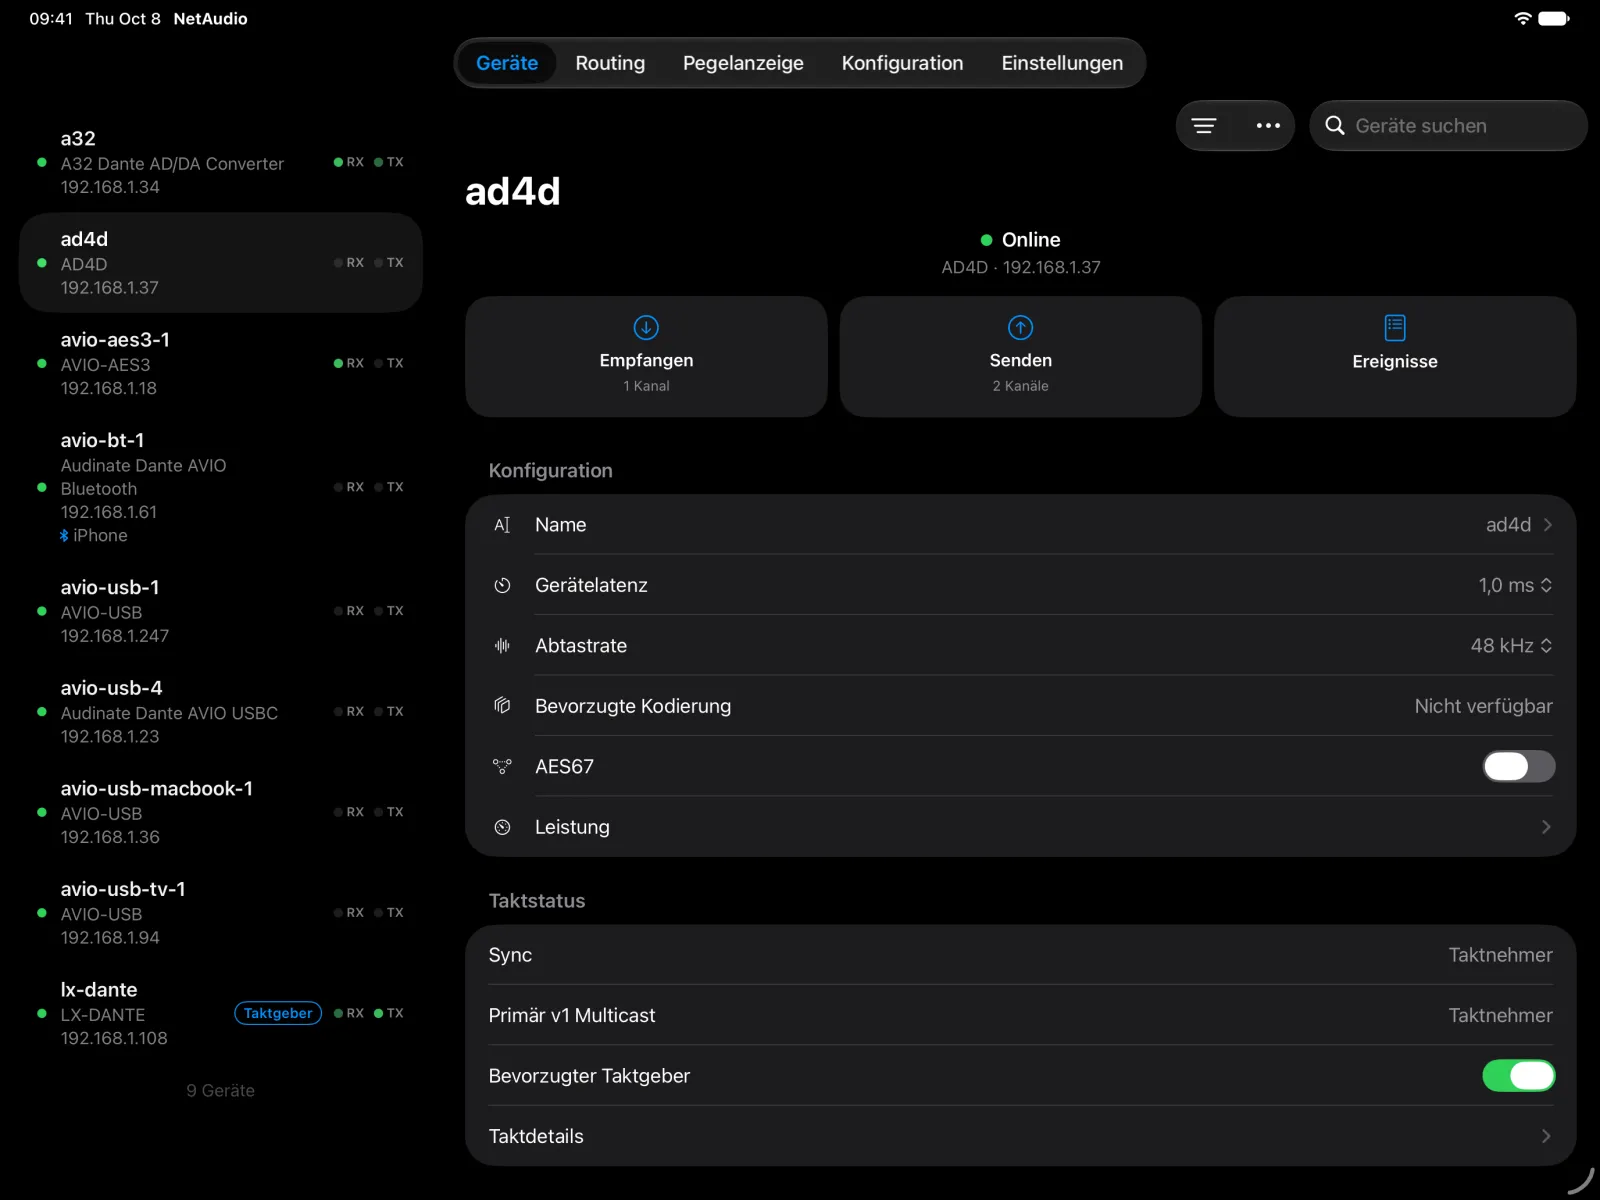Select the avio-usb-macbook-1 device

[x=221, y=812]
